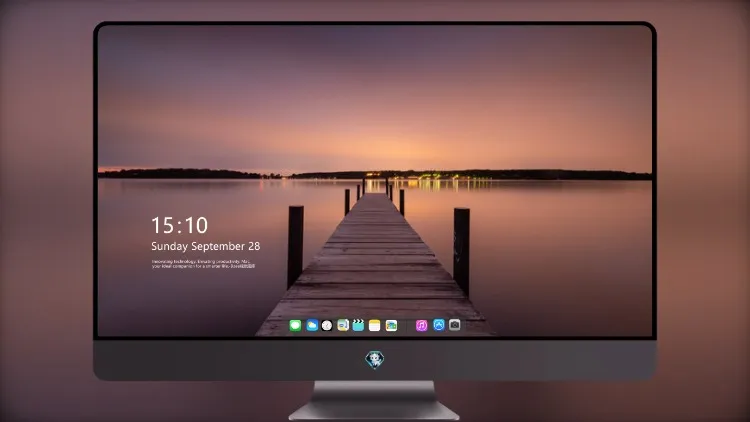The image size is (750, 422).
Task: Click the mascot logo on monitor chin
Action: [375, 360]
